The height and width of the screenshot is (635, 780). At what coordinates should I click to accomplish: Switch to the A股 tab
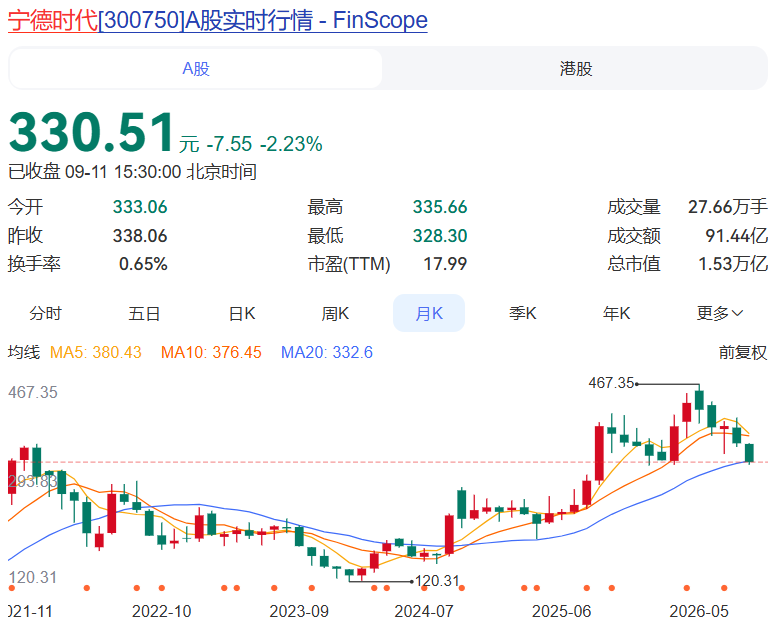[x=195, y=69]
